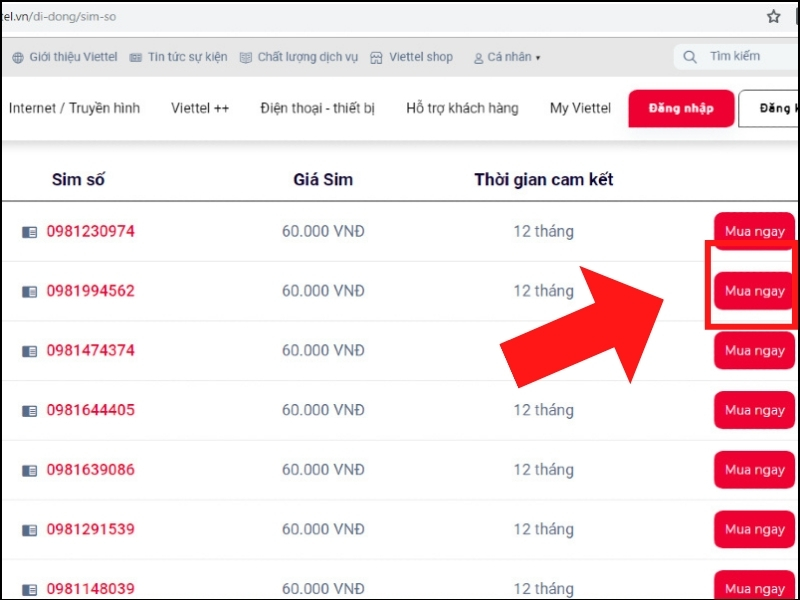Click the Đăng nhập login button

(x=681, y=108)
